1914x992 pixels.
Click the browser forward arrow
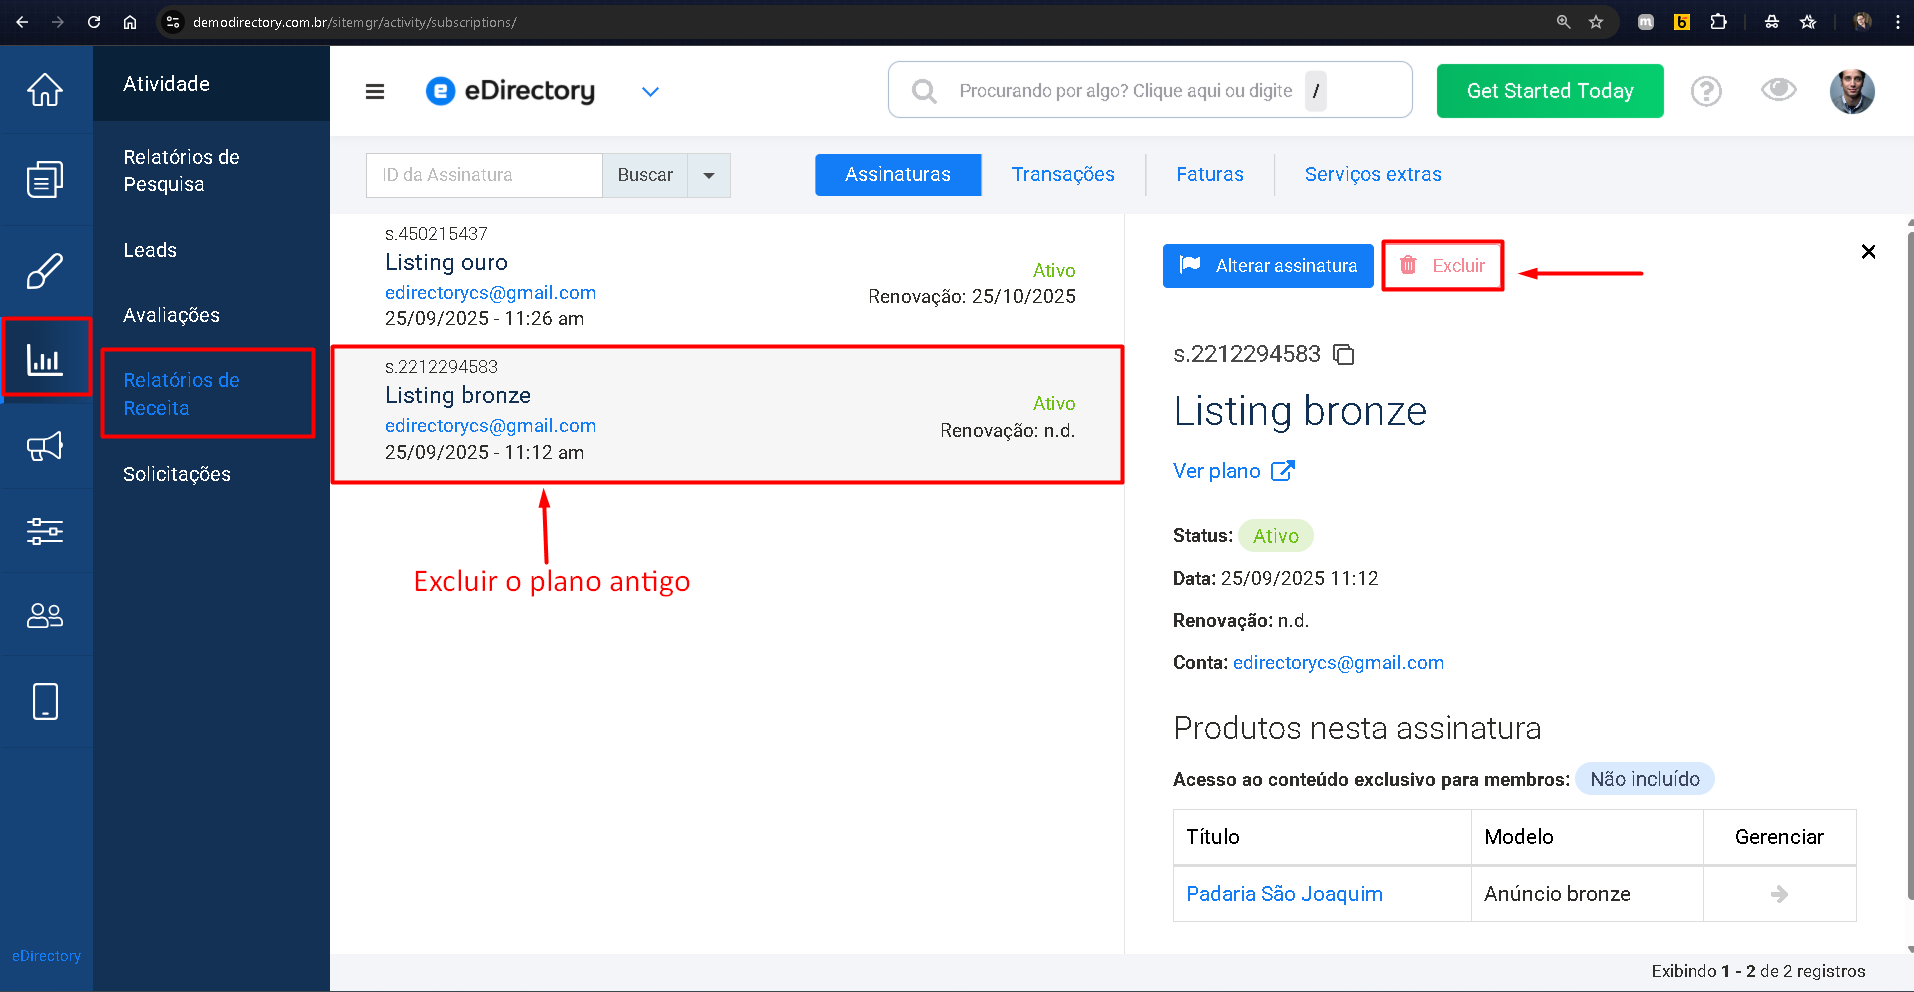pos(58,22)
